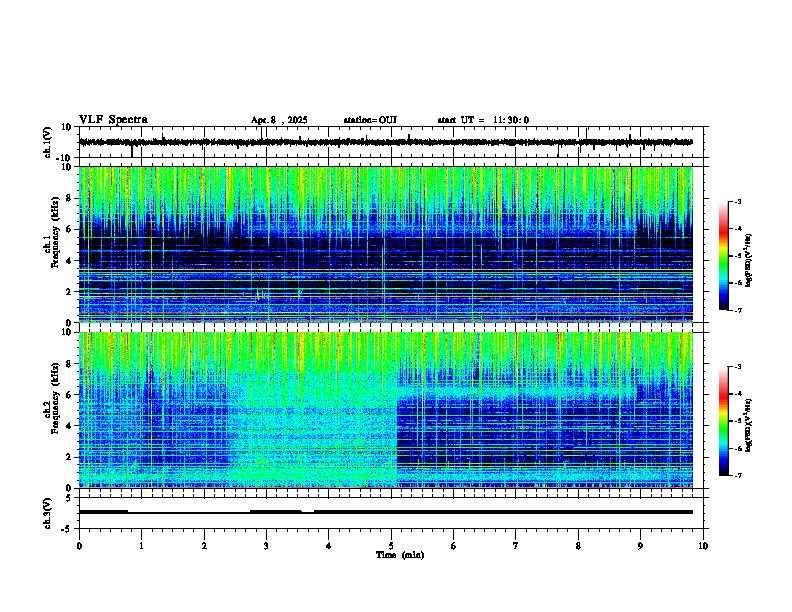Click the "station=OUI" header text
This screenshot has height=612, width=792.
pyautogui.click(x=370, y=120)
